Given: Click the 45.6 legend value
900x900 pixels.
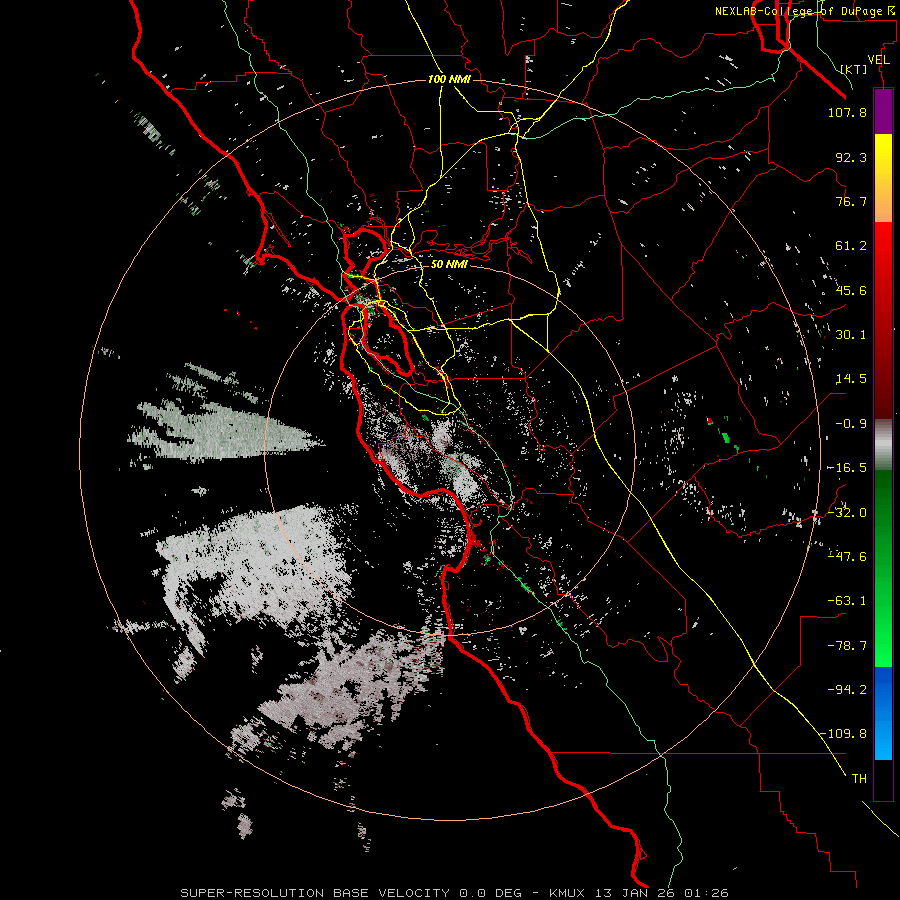Looking at the screenshot, I should point(851,290).
